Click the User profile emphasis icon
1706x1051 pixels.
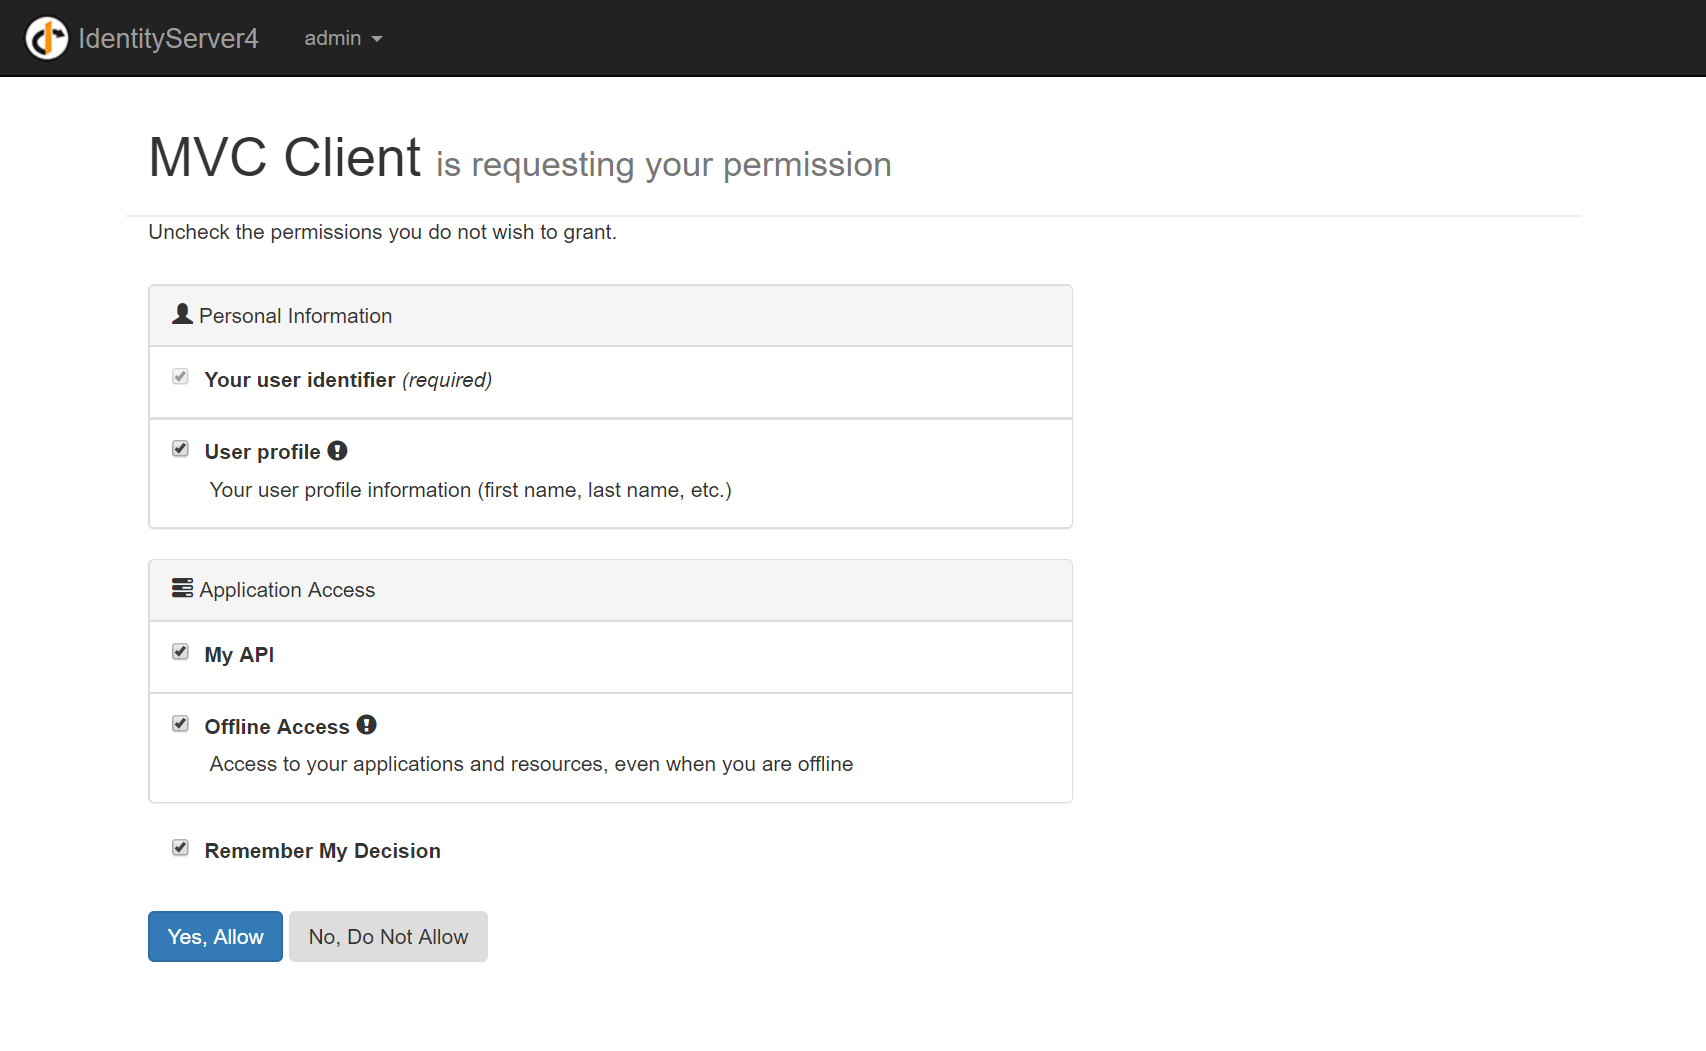click(338, 451)
